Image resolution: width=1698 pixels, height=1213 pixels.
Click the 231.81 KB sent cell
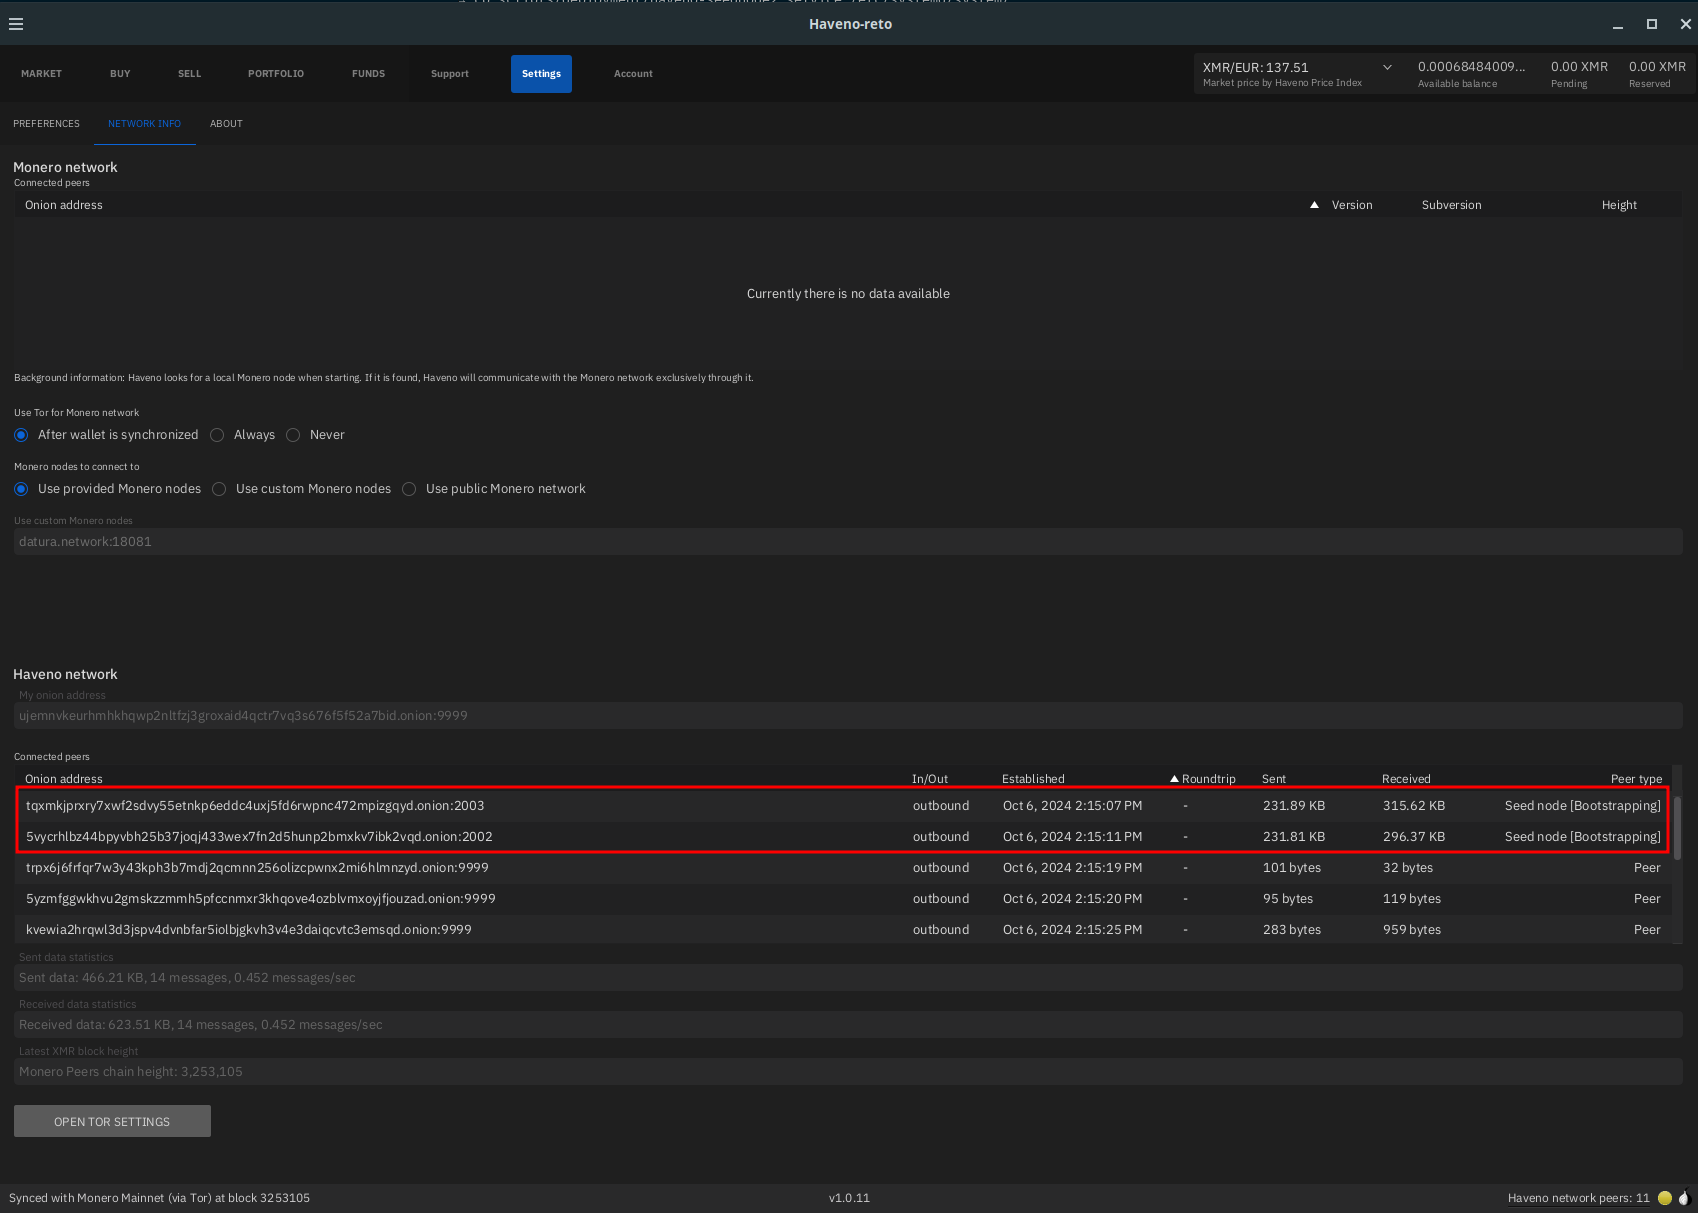[1294, 837]
